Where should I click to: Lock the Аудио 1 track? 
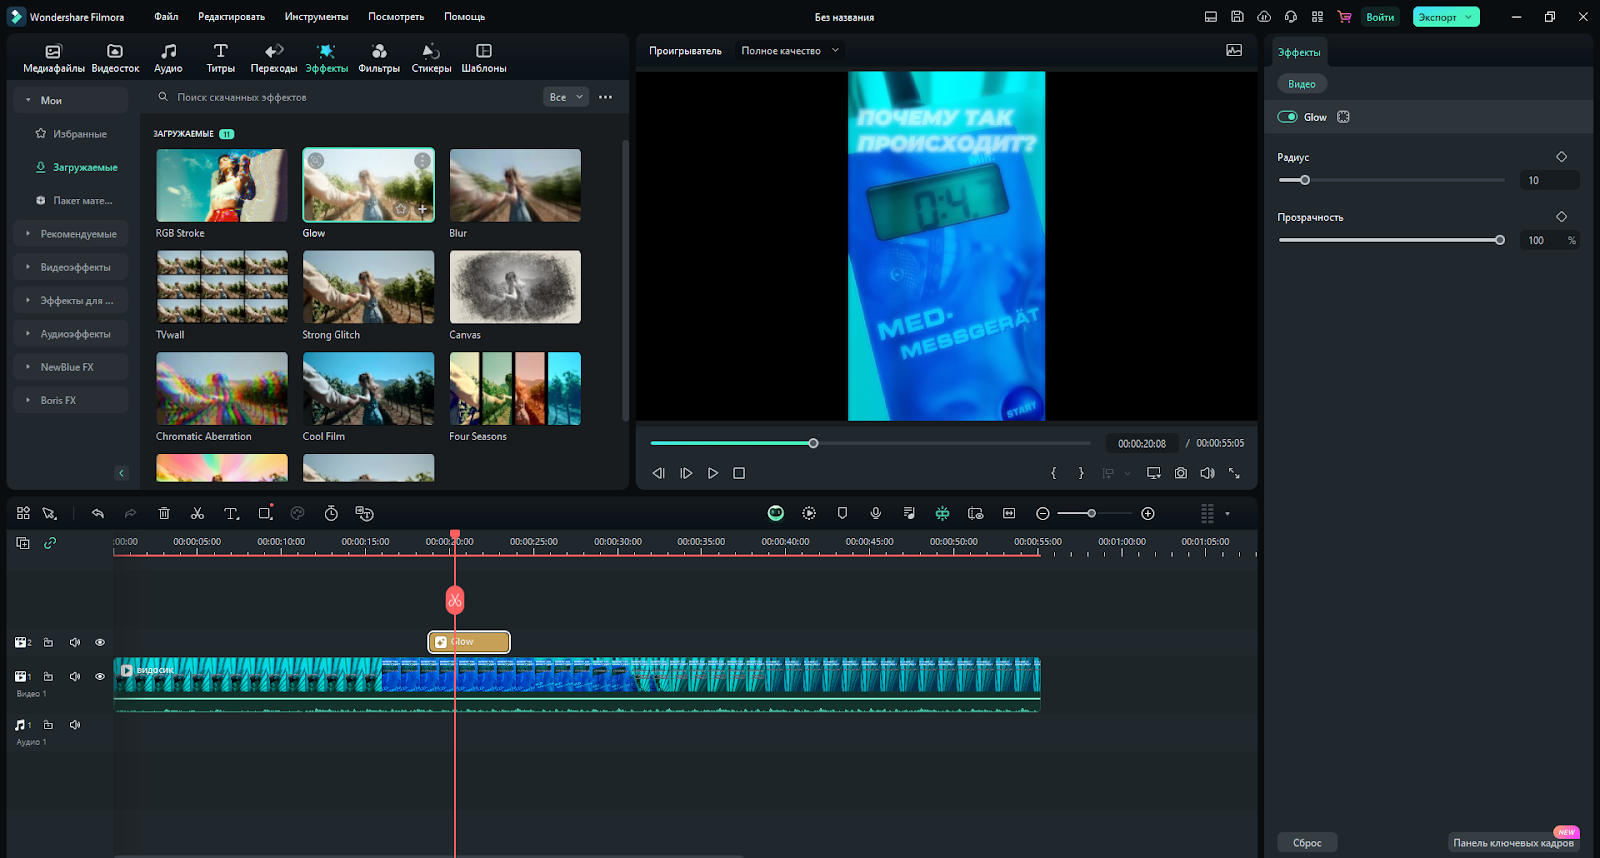point(48,724)
